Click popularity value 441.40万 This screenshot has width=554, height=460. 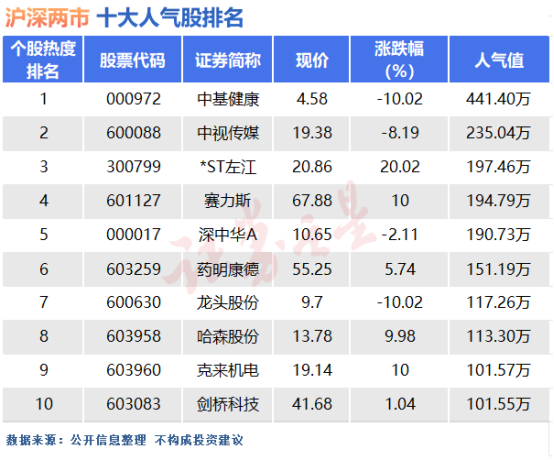tap(498, 99)
